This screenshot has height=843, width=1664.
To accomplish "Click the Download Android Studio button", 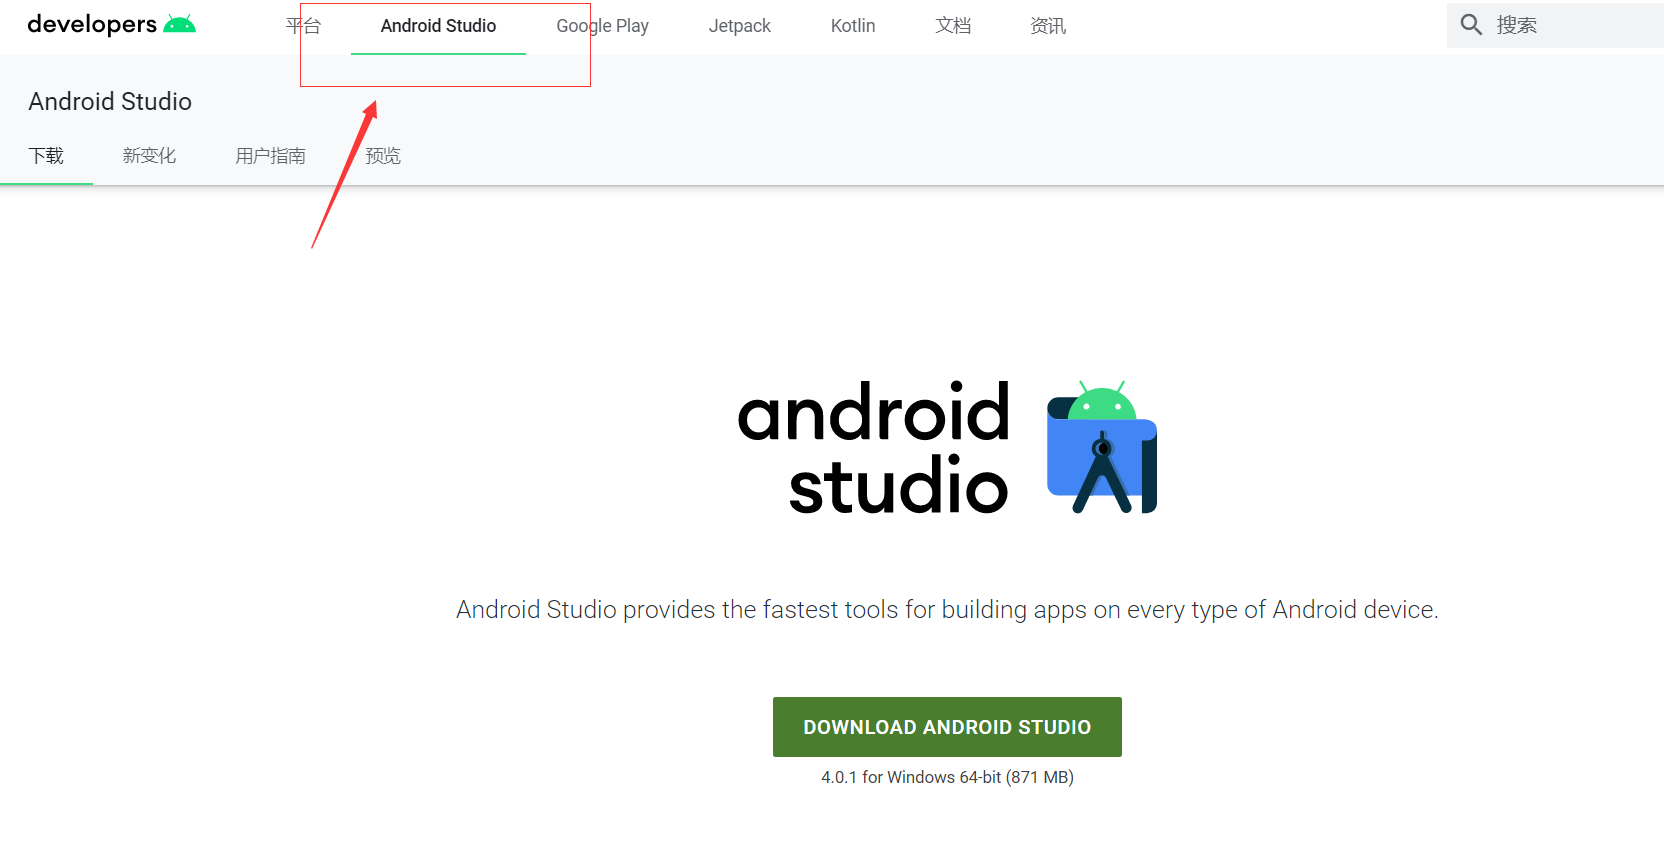I will click(x=947, y=727).
